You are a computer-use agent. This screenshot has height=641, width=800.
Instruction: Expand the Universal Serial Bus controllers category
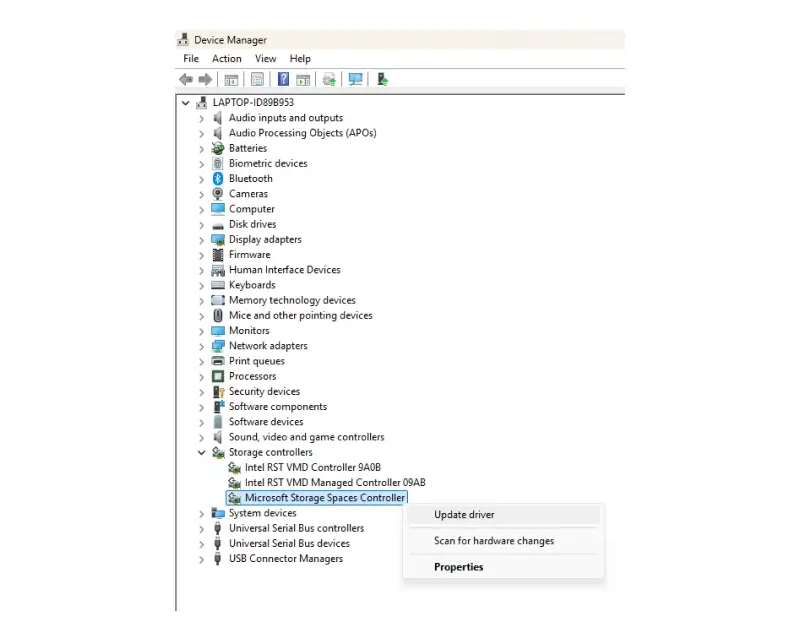click(202, 529)
